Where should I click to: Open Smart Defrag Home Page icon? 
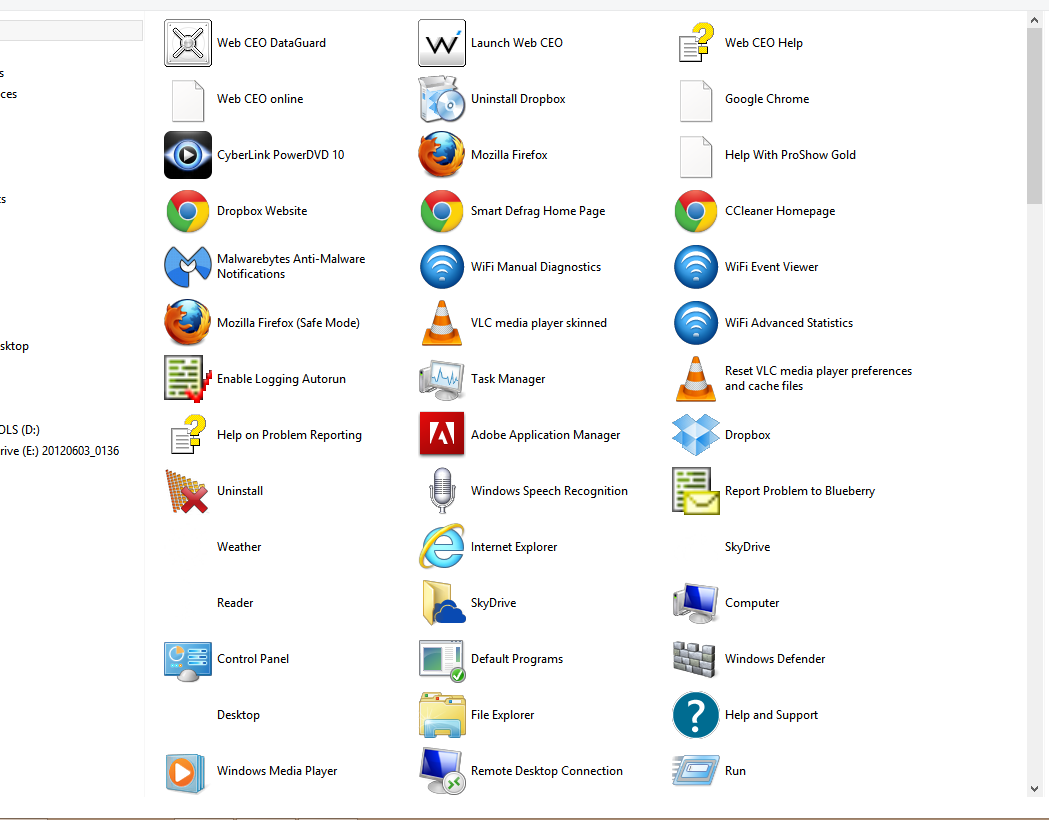(x=442, y=211)
